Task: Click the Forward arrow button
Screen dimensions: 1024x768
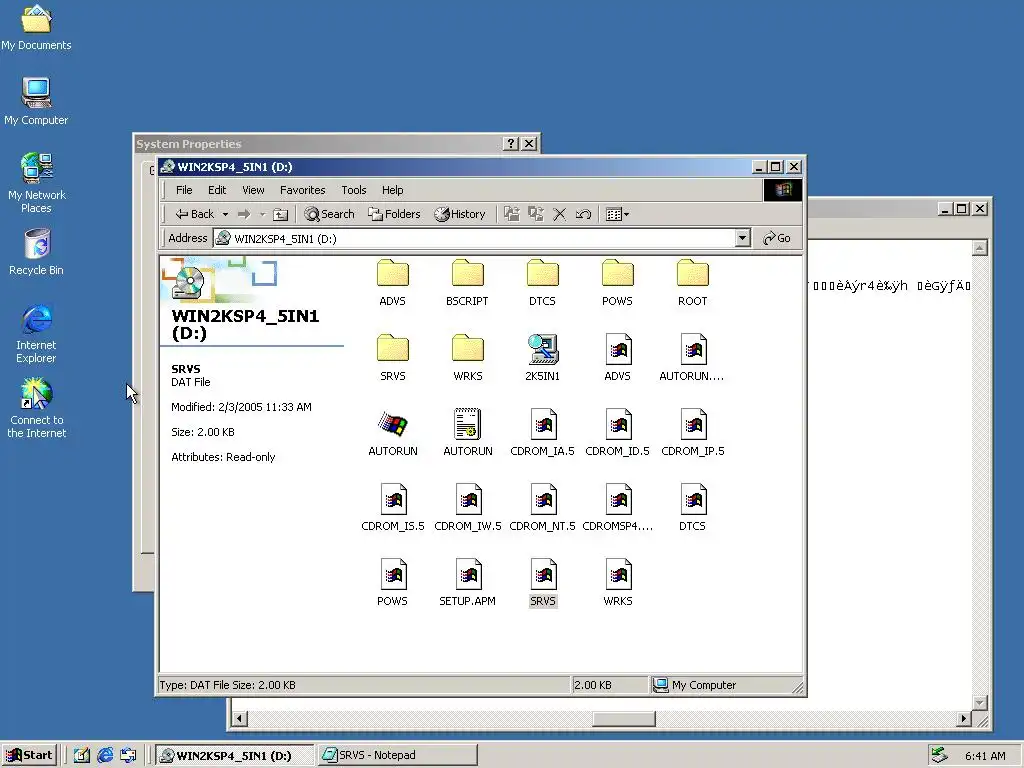Action: tap(244, 214)
